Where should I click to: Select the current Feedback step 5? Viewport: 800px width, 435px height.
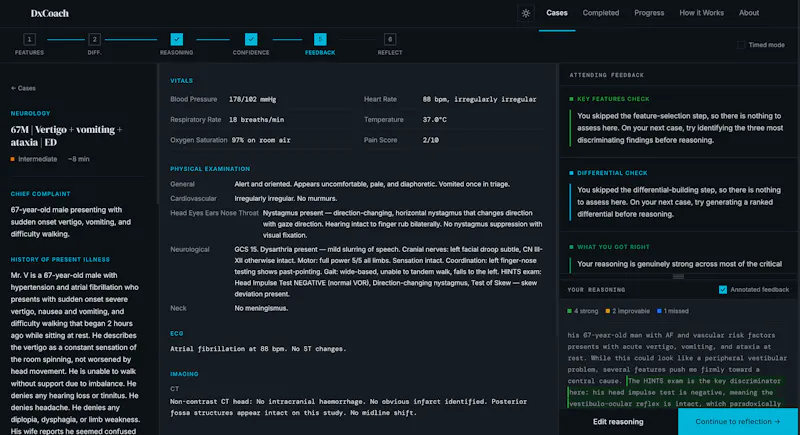[320, 39]
